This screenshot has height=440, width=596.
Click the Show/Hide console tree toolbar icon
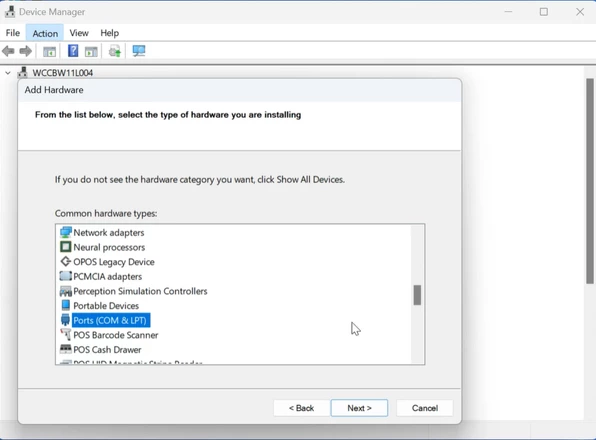coord(49,51)
